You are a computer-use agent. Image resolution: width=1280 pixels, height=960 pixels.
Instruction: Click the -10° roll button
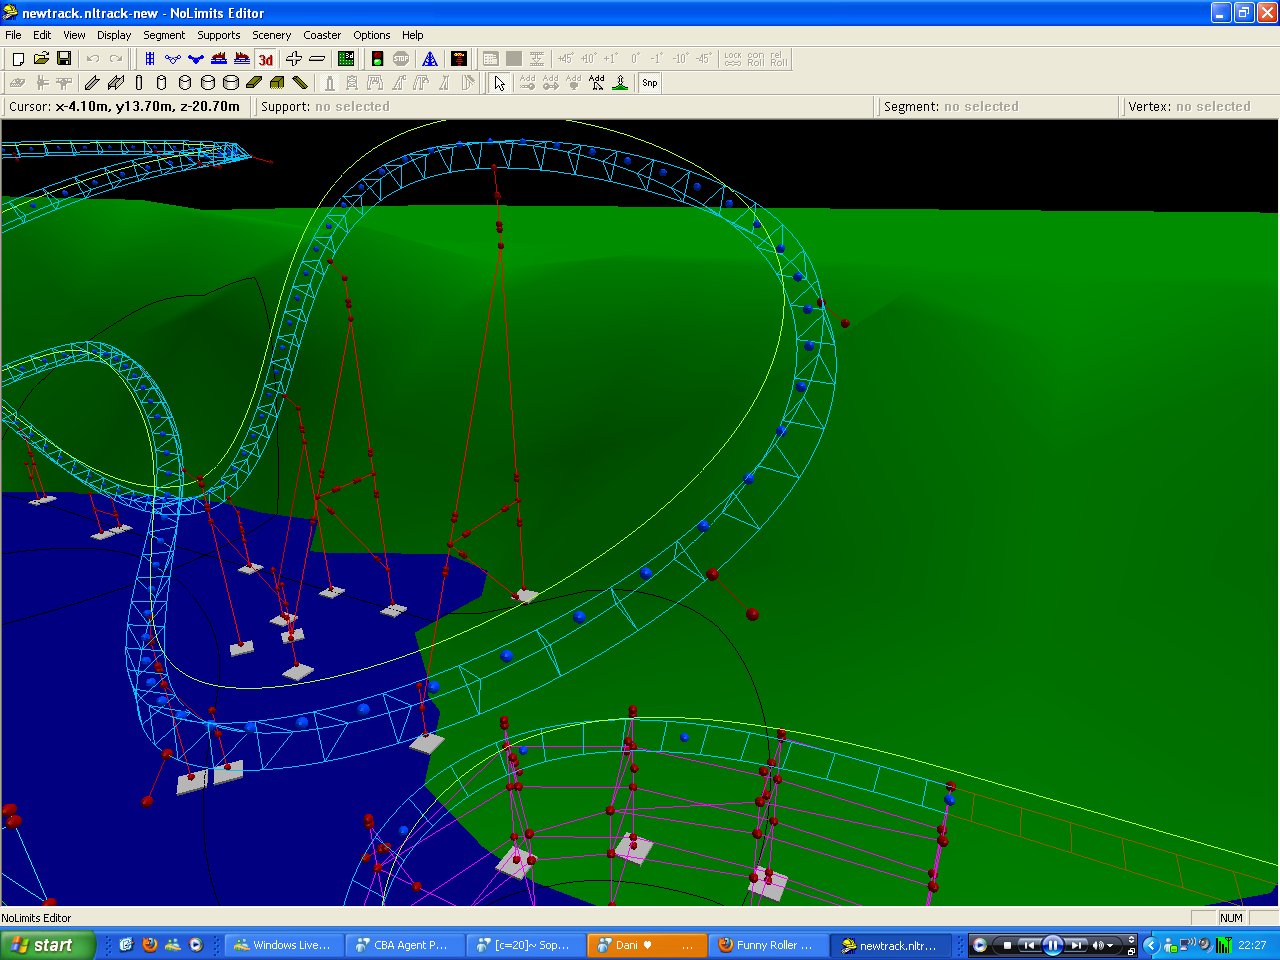tap(680, 59)
